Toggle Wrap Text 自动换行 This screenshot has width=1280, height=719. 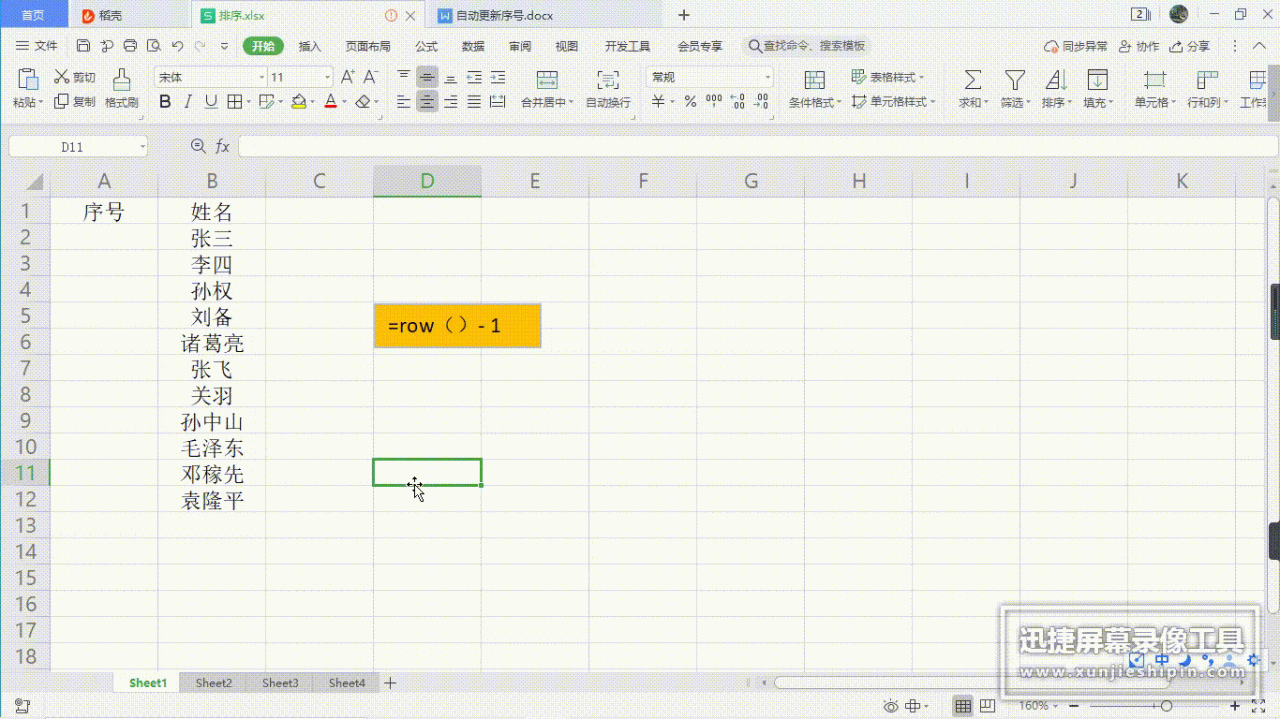[x=608, y=89]
